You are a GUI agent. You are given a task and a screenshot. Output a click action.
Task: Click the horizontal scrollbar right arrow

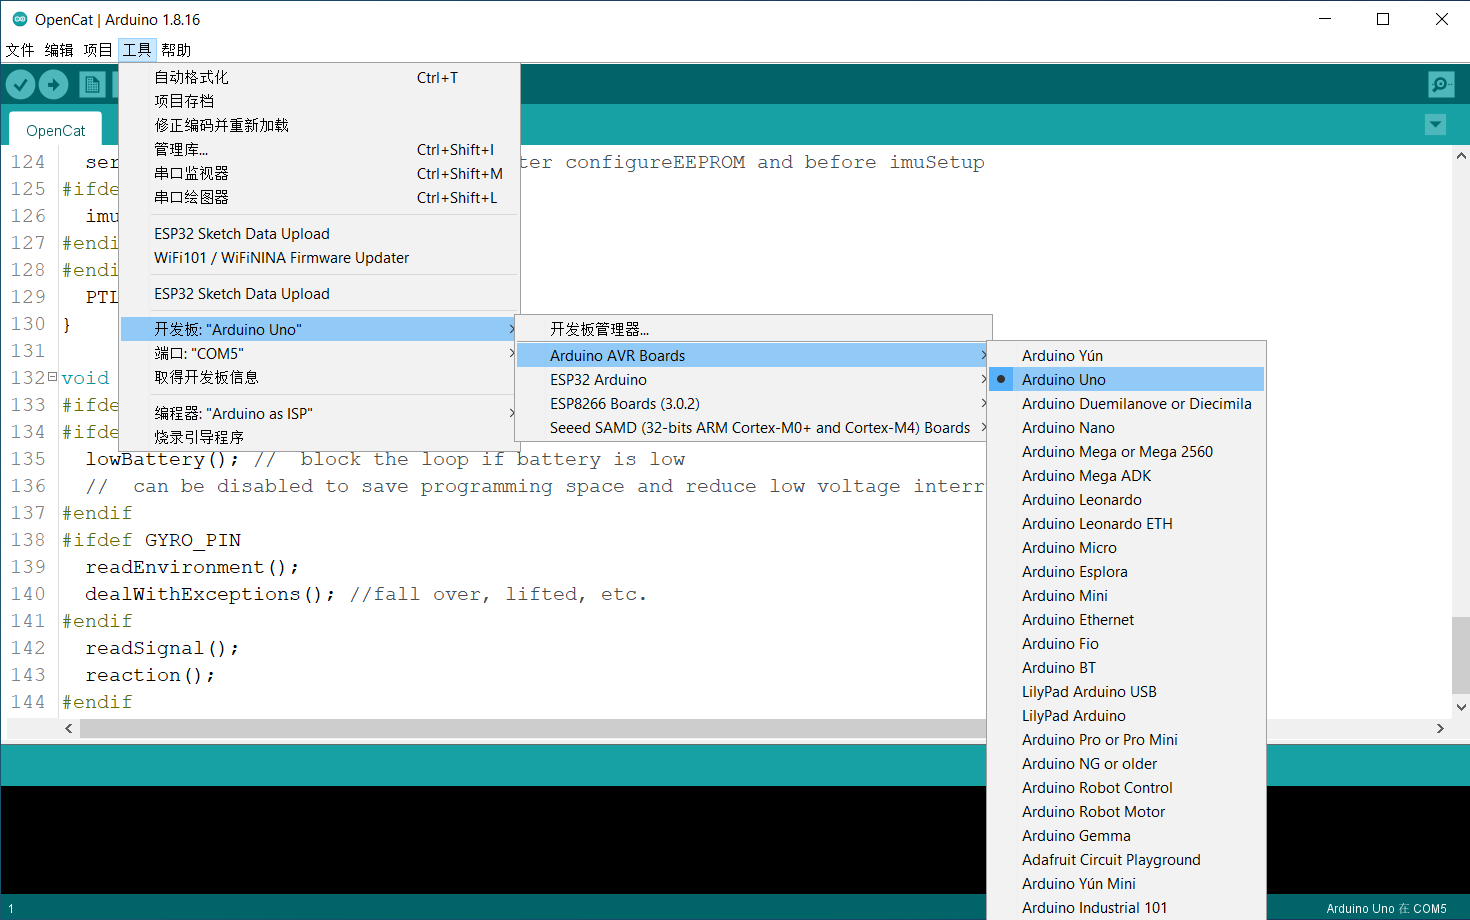point(1440,729)
